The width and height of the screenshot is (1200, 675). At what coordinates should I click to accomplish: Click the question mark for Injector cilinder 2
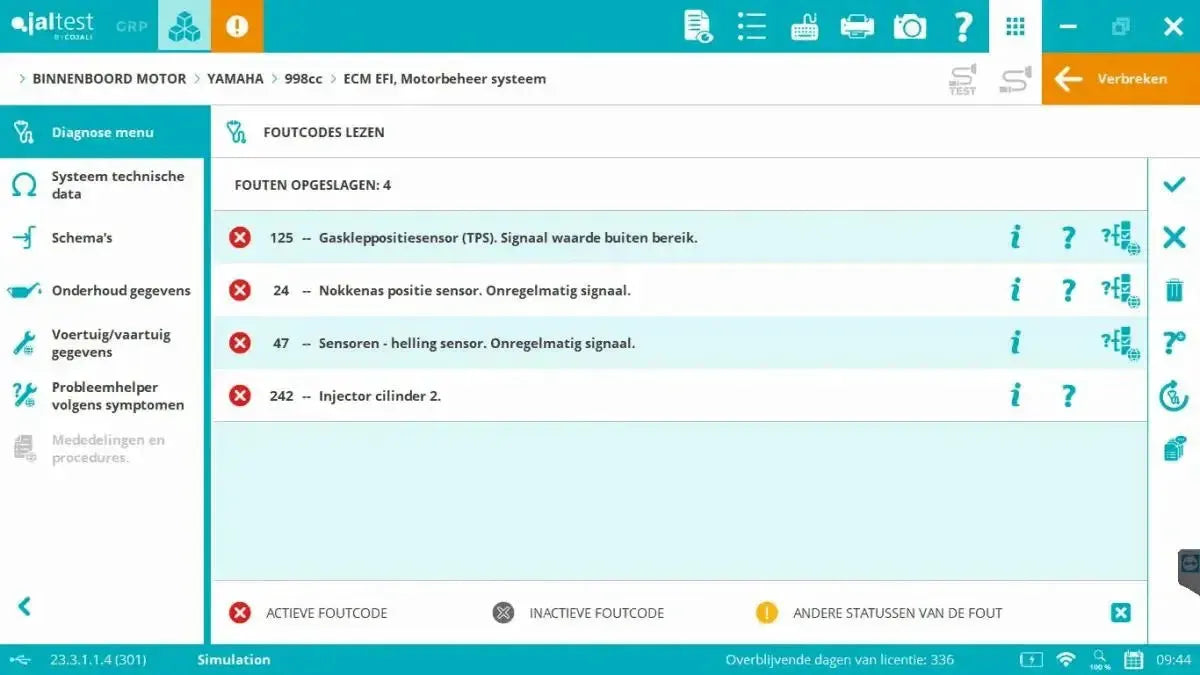pyautogui.click(x=1068, y=395)
